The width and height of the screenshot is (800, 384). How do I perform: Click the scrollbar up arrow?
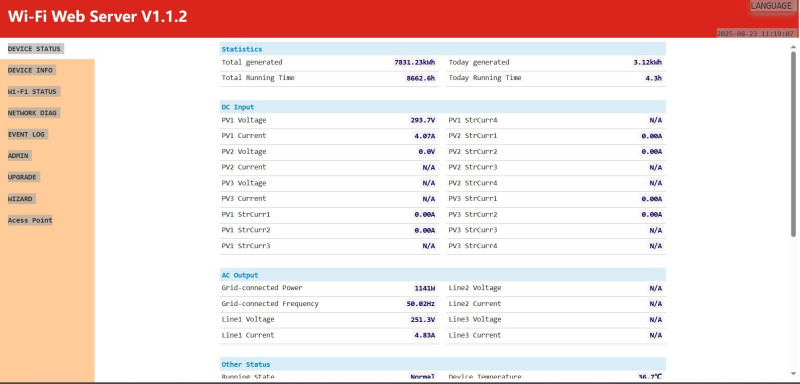point(793,46)
